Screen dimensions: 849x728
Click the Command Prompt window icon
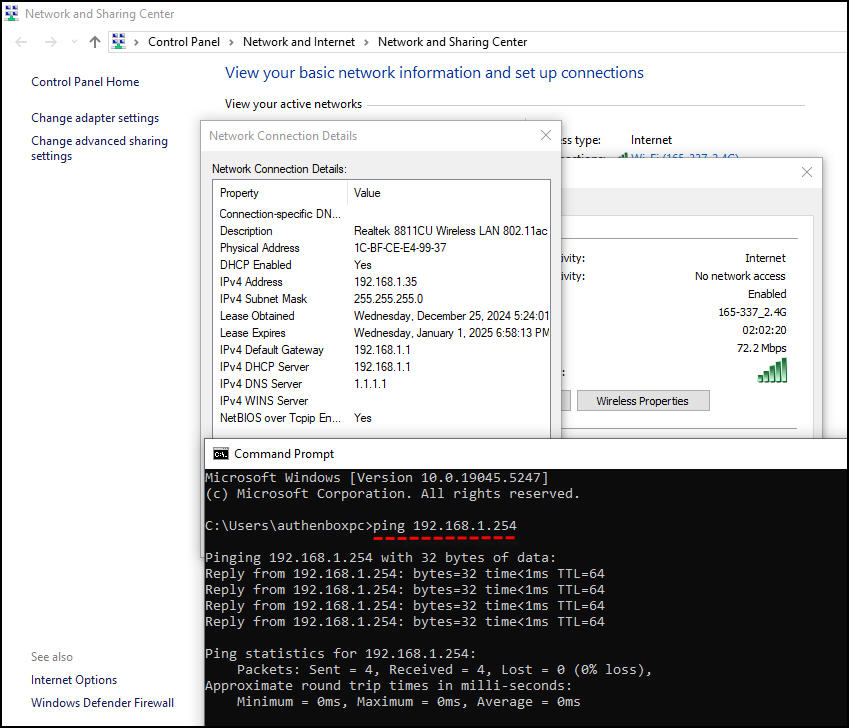220,454
